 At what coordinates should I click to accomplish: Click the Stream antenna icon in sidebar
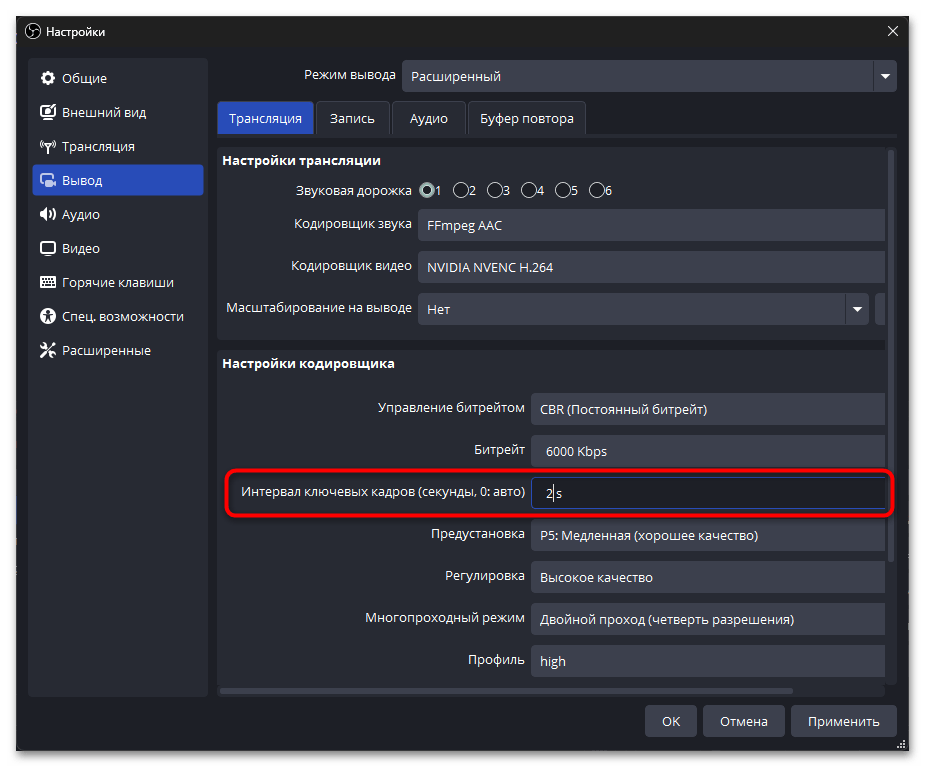(47, 147)
